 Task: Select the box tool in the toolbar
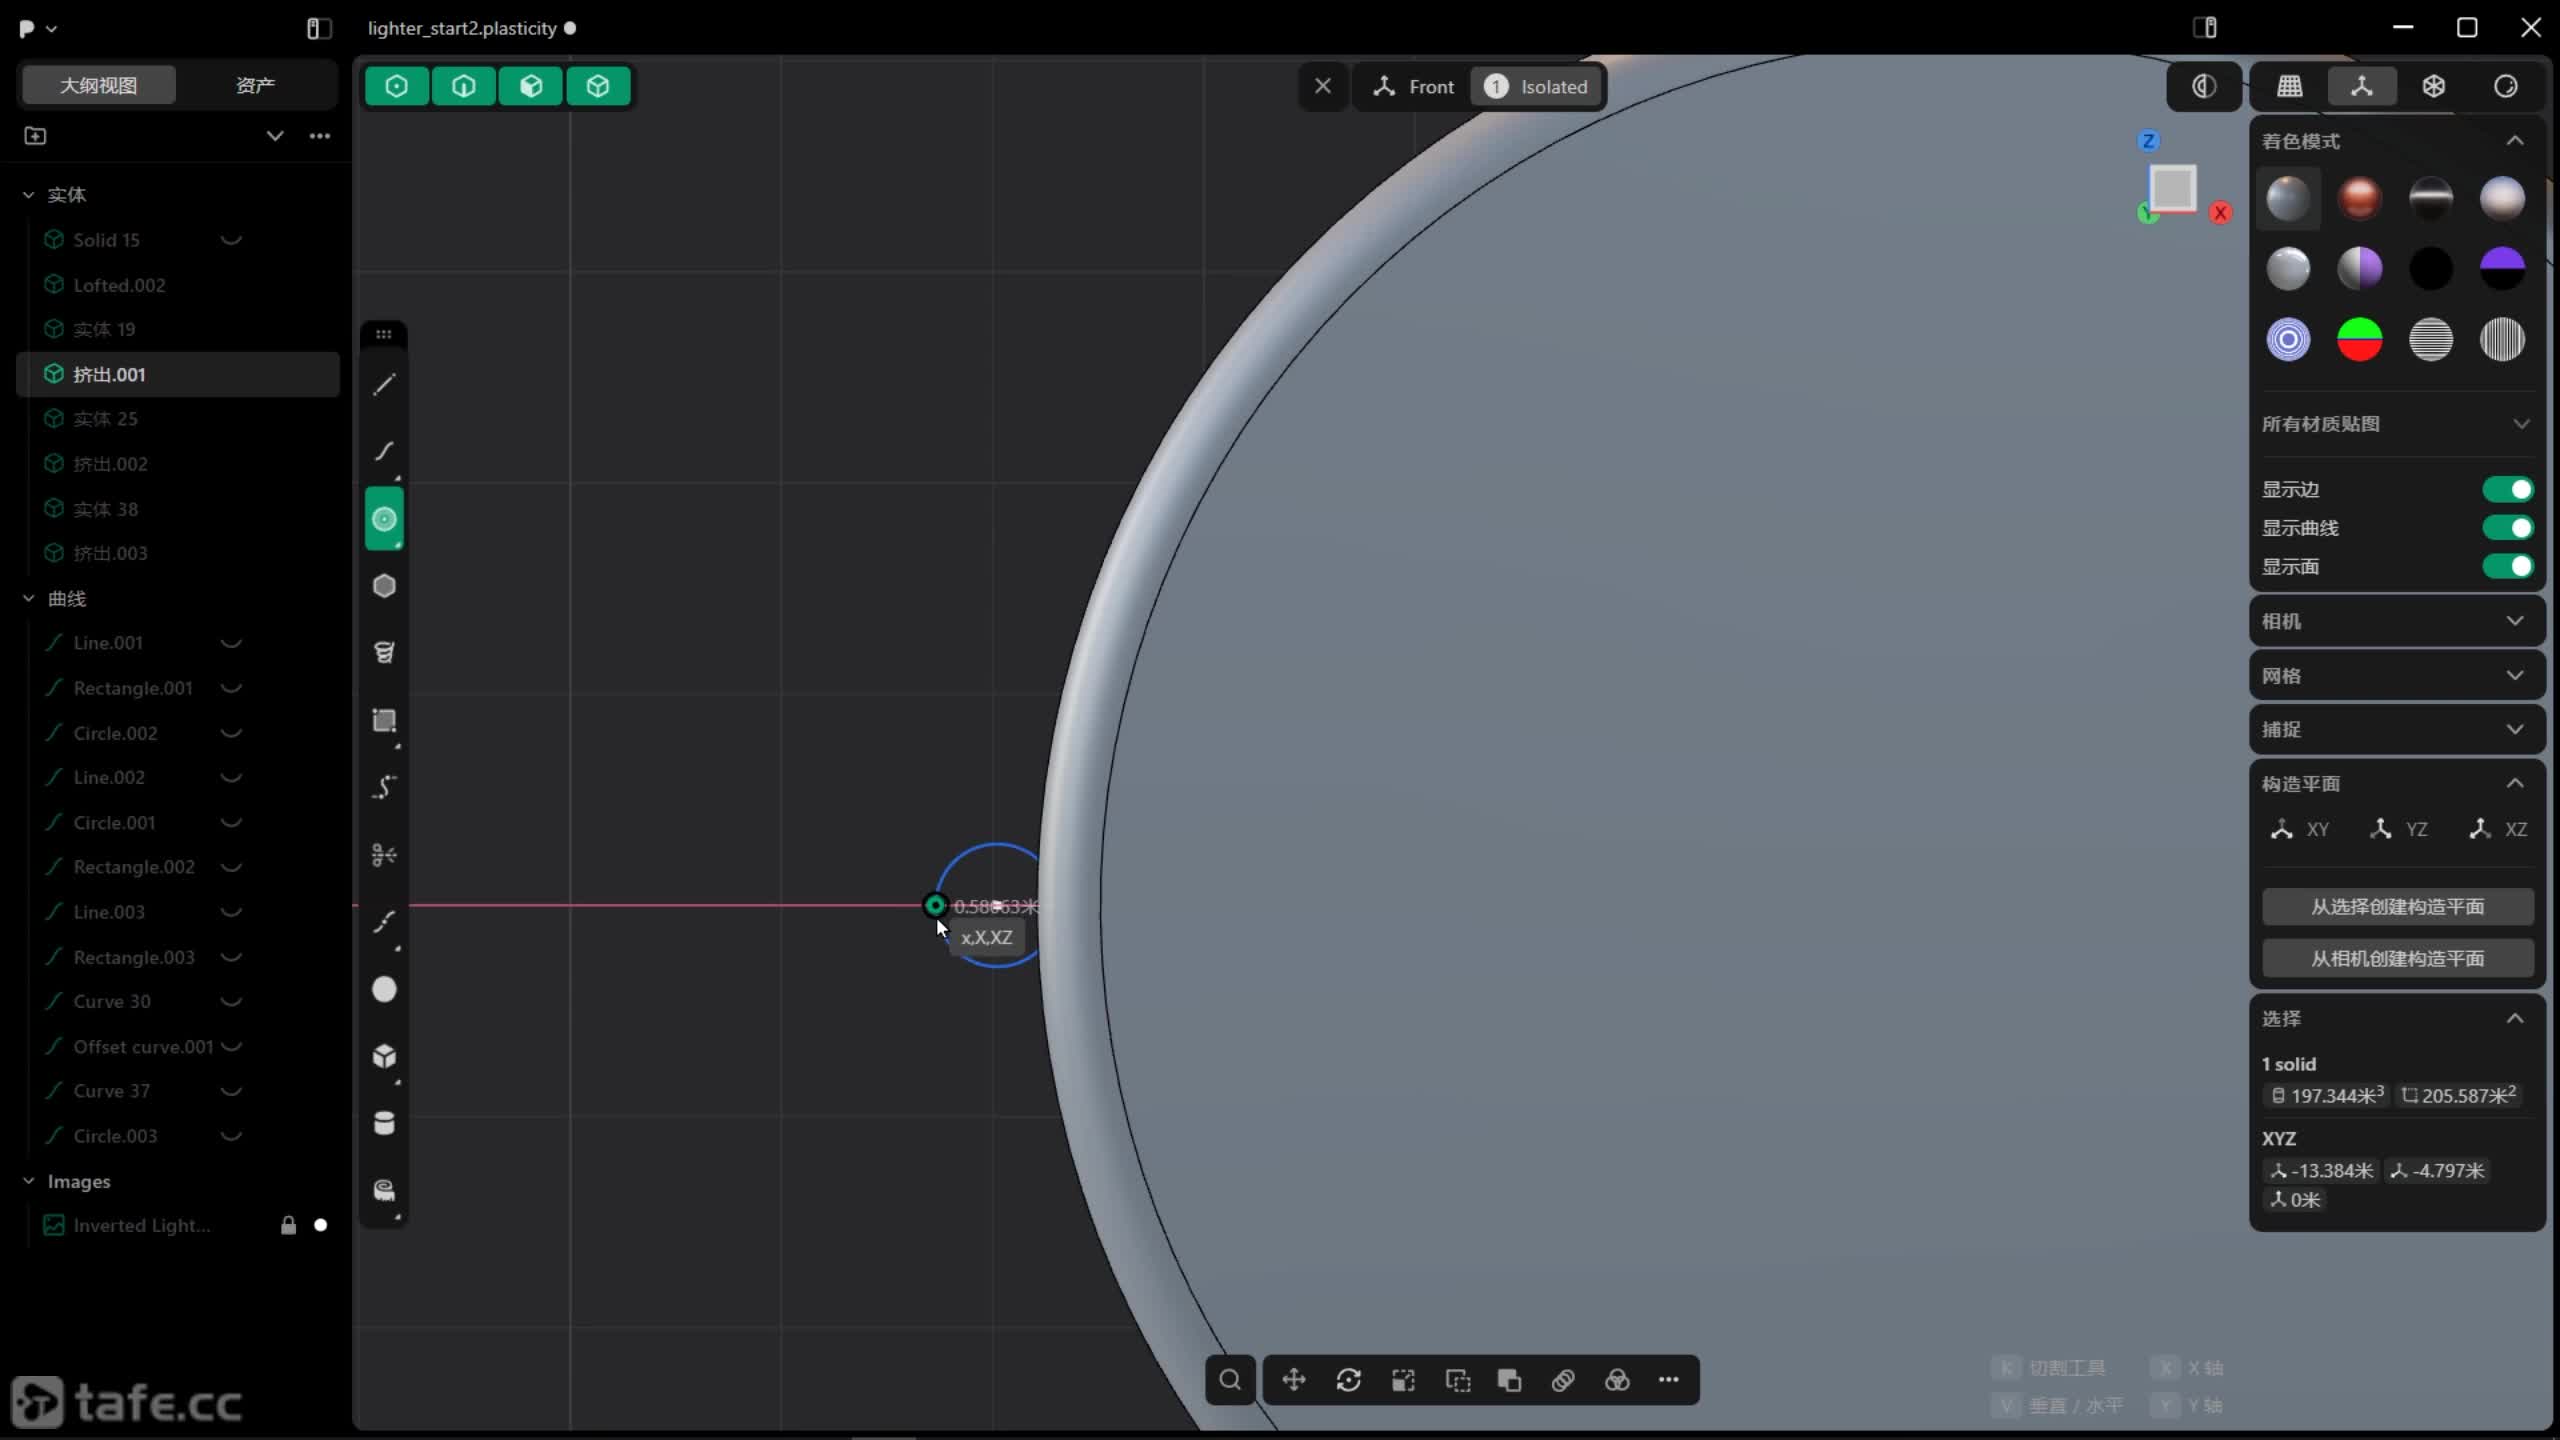[384, 1056]
